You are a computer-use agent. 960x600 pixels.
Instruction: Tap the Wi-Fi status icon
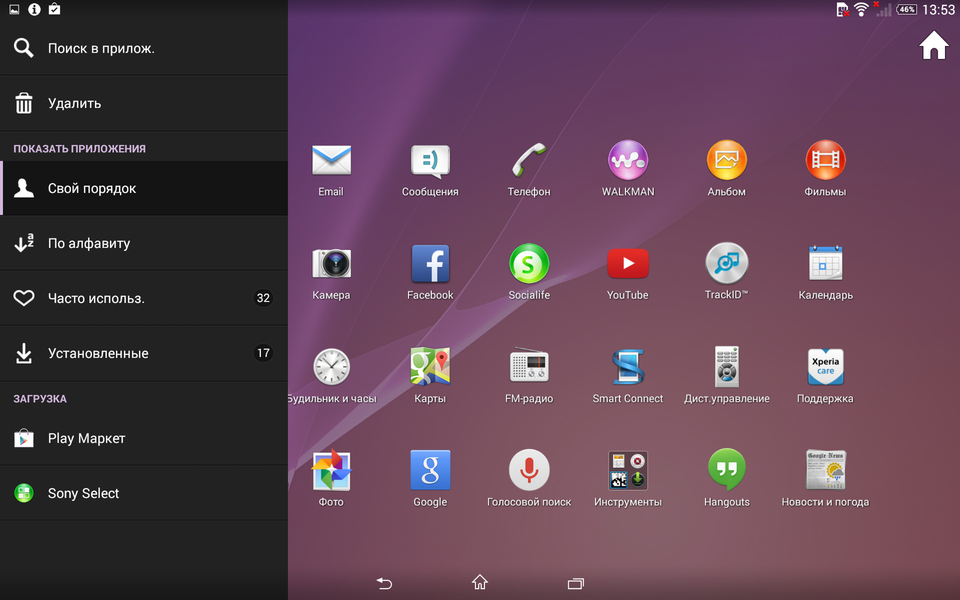pyautogui.click(x=861, y=9)
